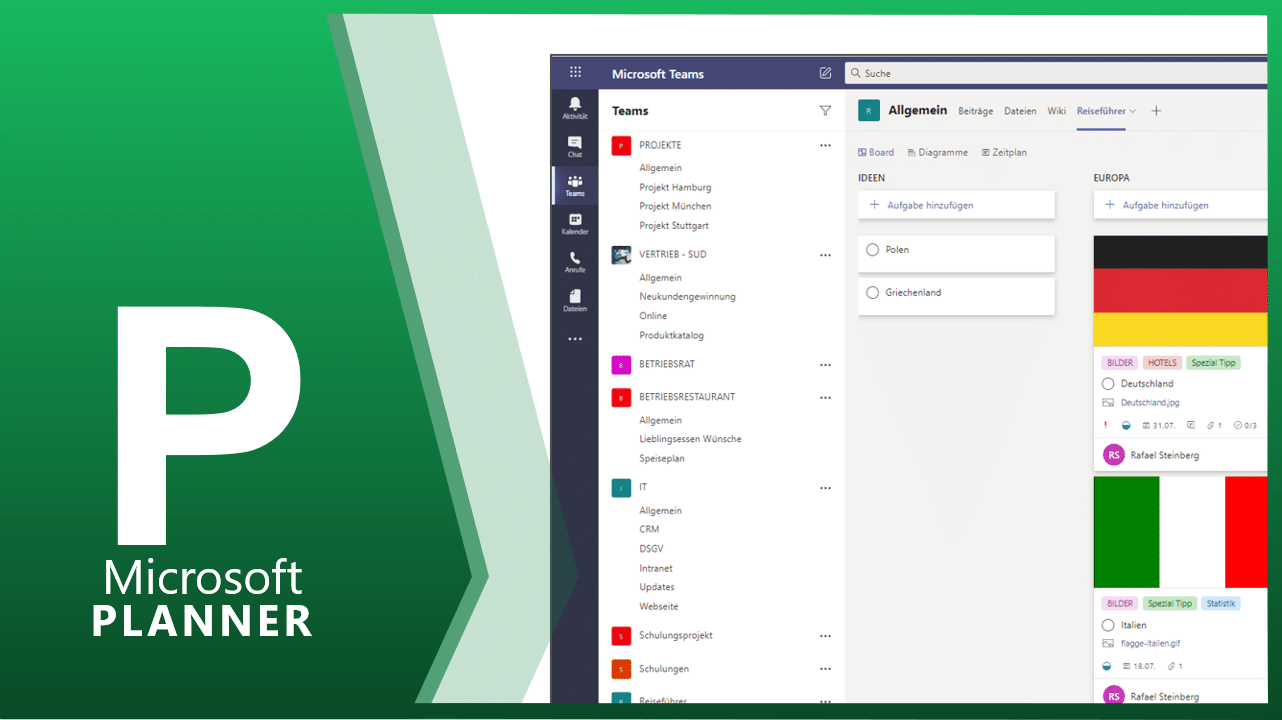Open more options for PROJEKTE team
The height and width of the screenshot is (720, 1282).
[x=825, y=146]
